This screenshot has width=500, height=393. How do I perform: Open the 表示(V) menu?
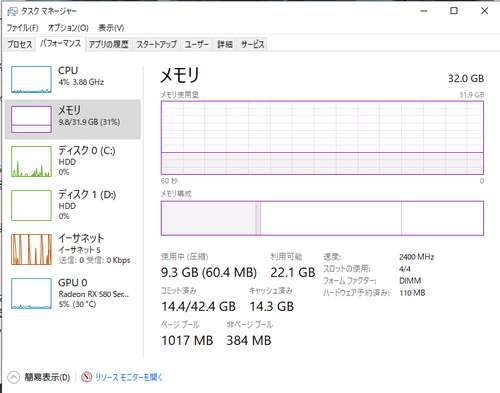(111, 28)
